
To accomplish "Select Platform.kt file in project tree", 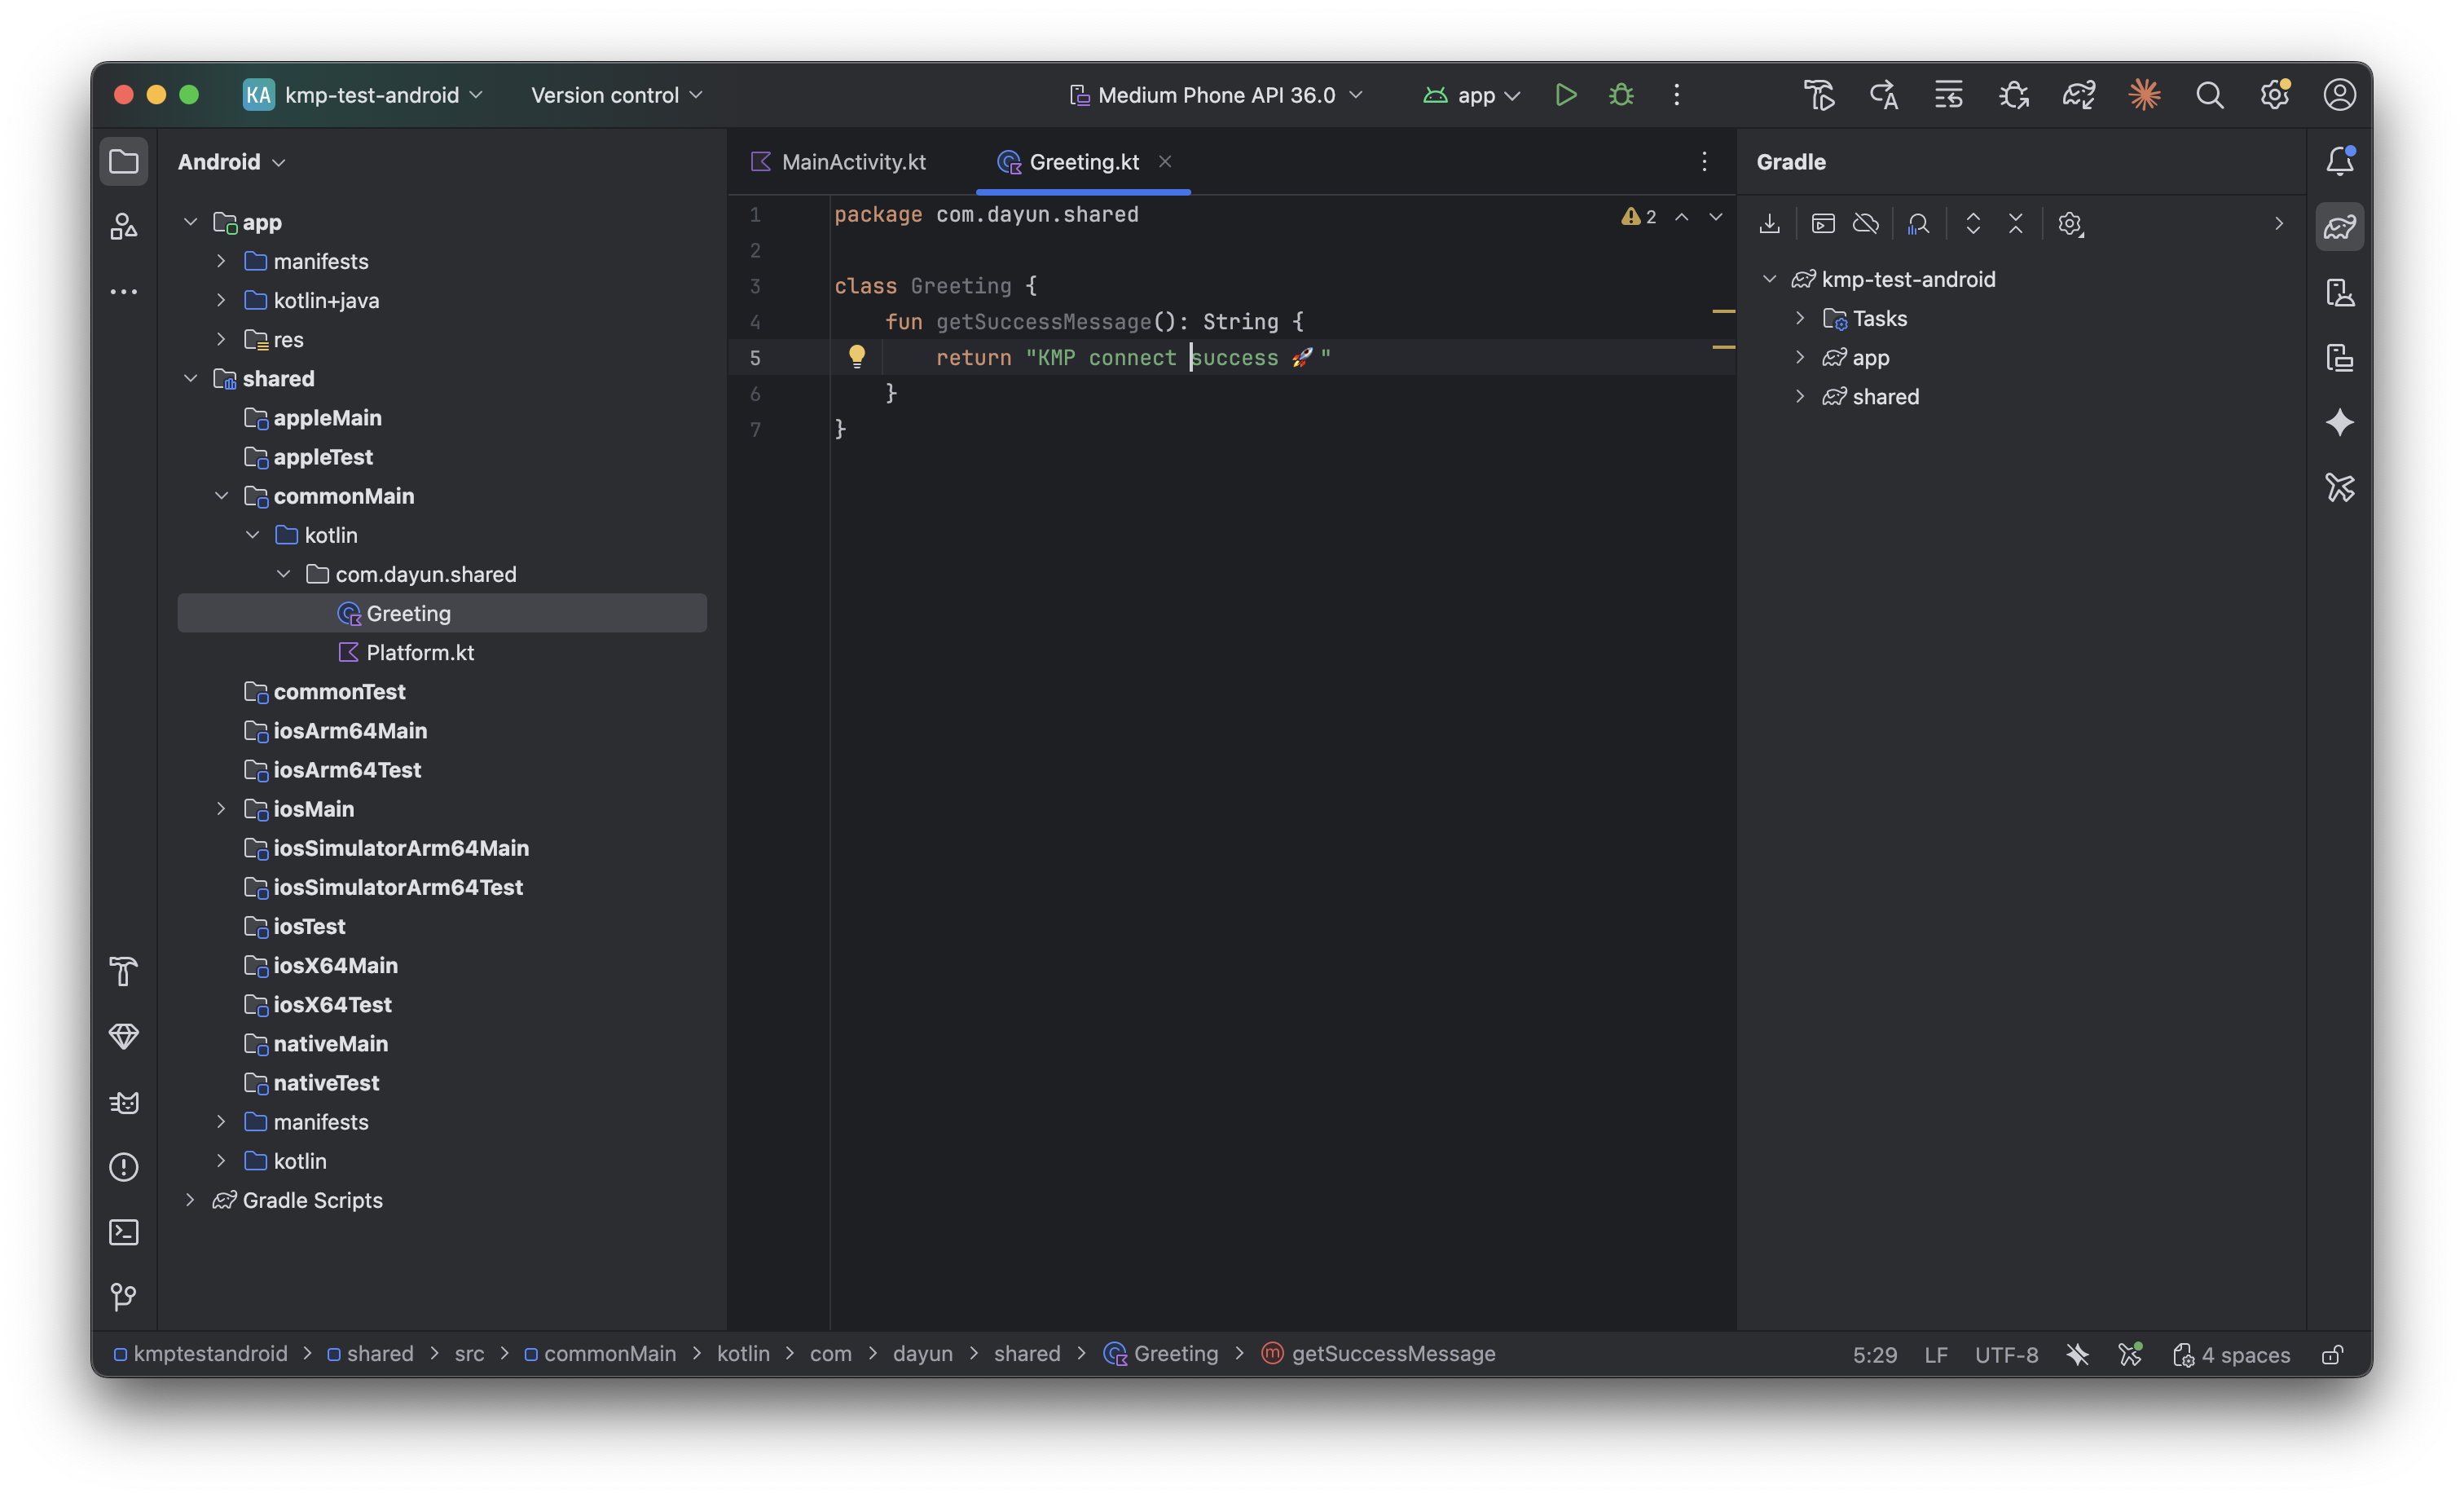I will (419, 653).
